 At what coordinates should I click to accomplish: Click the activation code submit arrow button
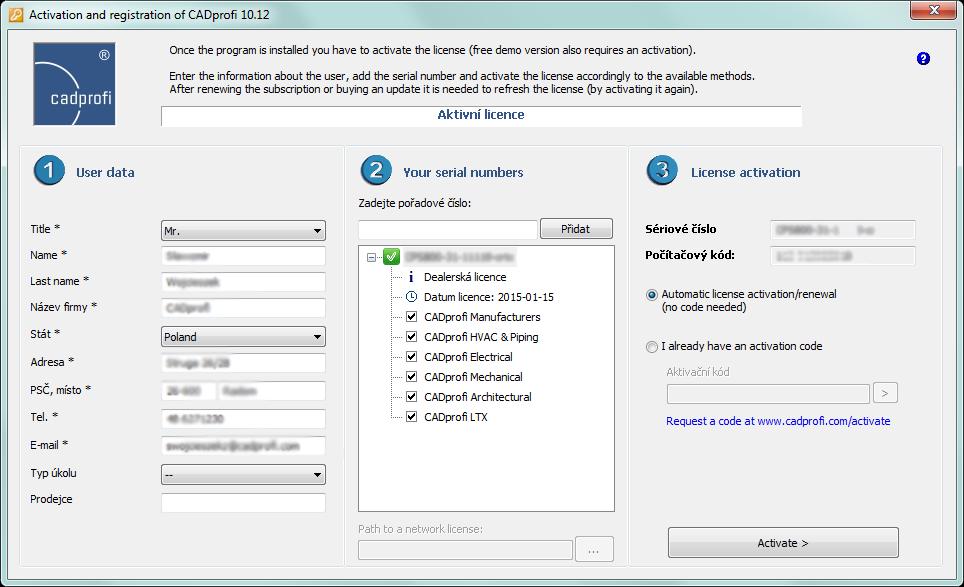pos(885,393)
